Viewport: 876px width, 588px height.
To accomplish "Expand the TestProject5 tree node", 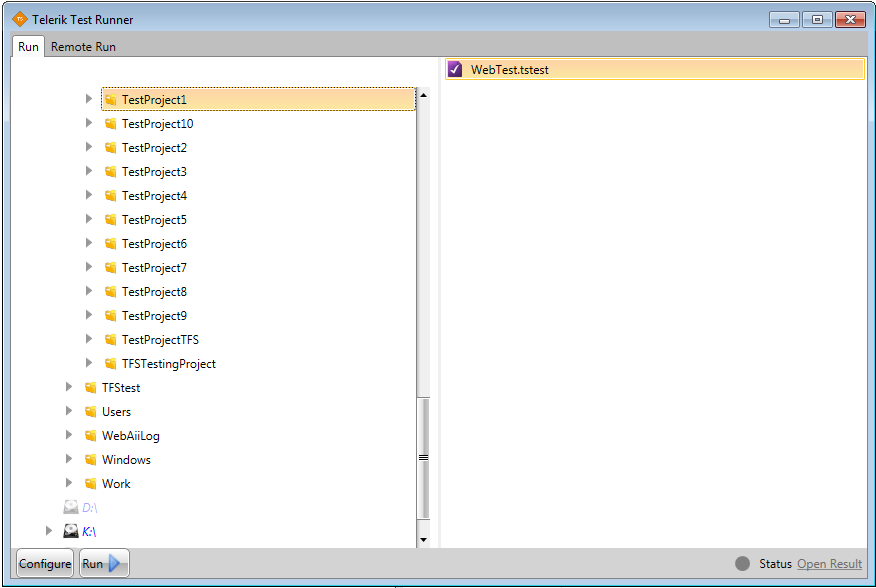I will coord(89,219).
